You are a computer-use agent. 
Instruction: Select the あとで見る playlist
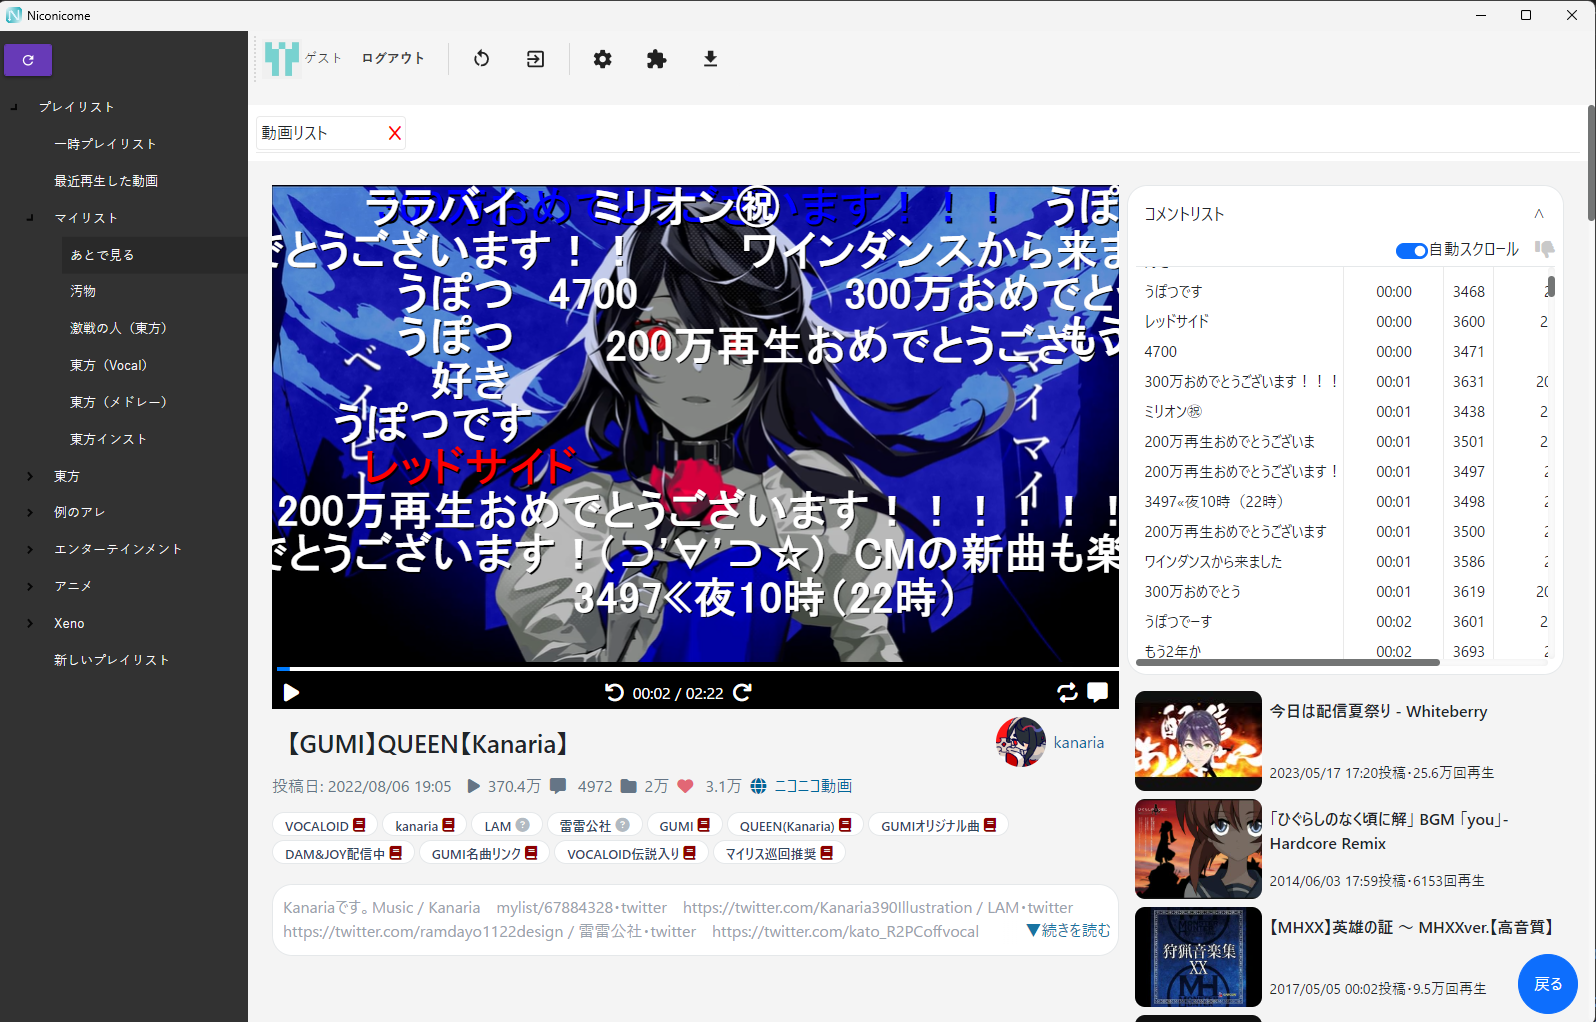pos(102,255)
